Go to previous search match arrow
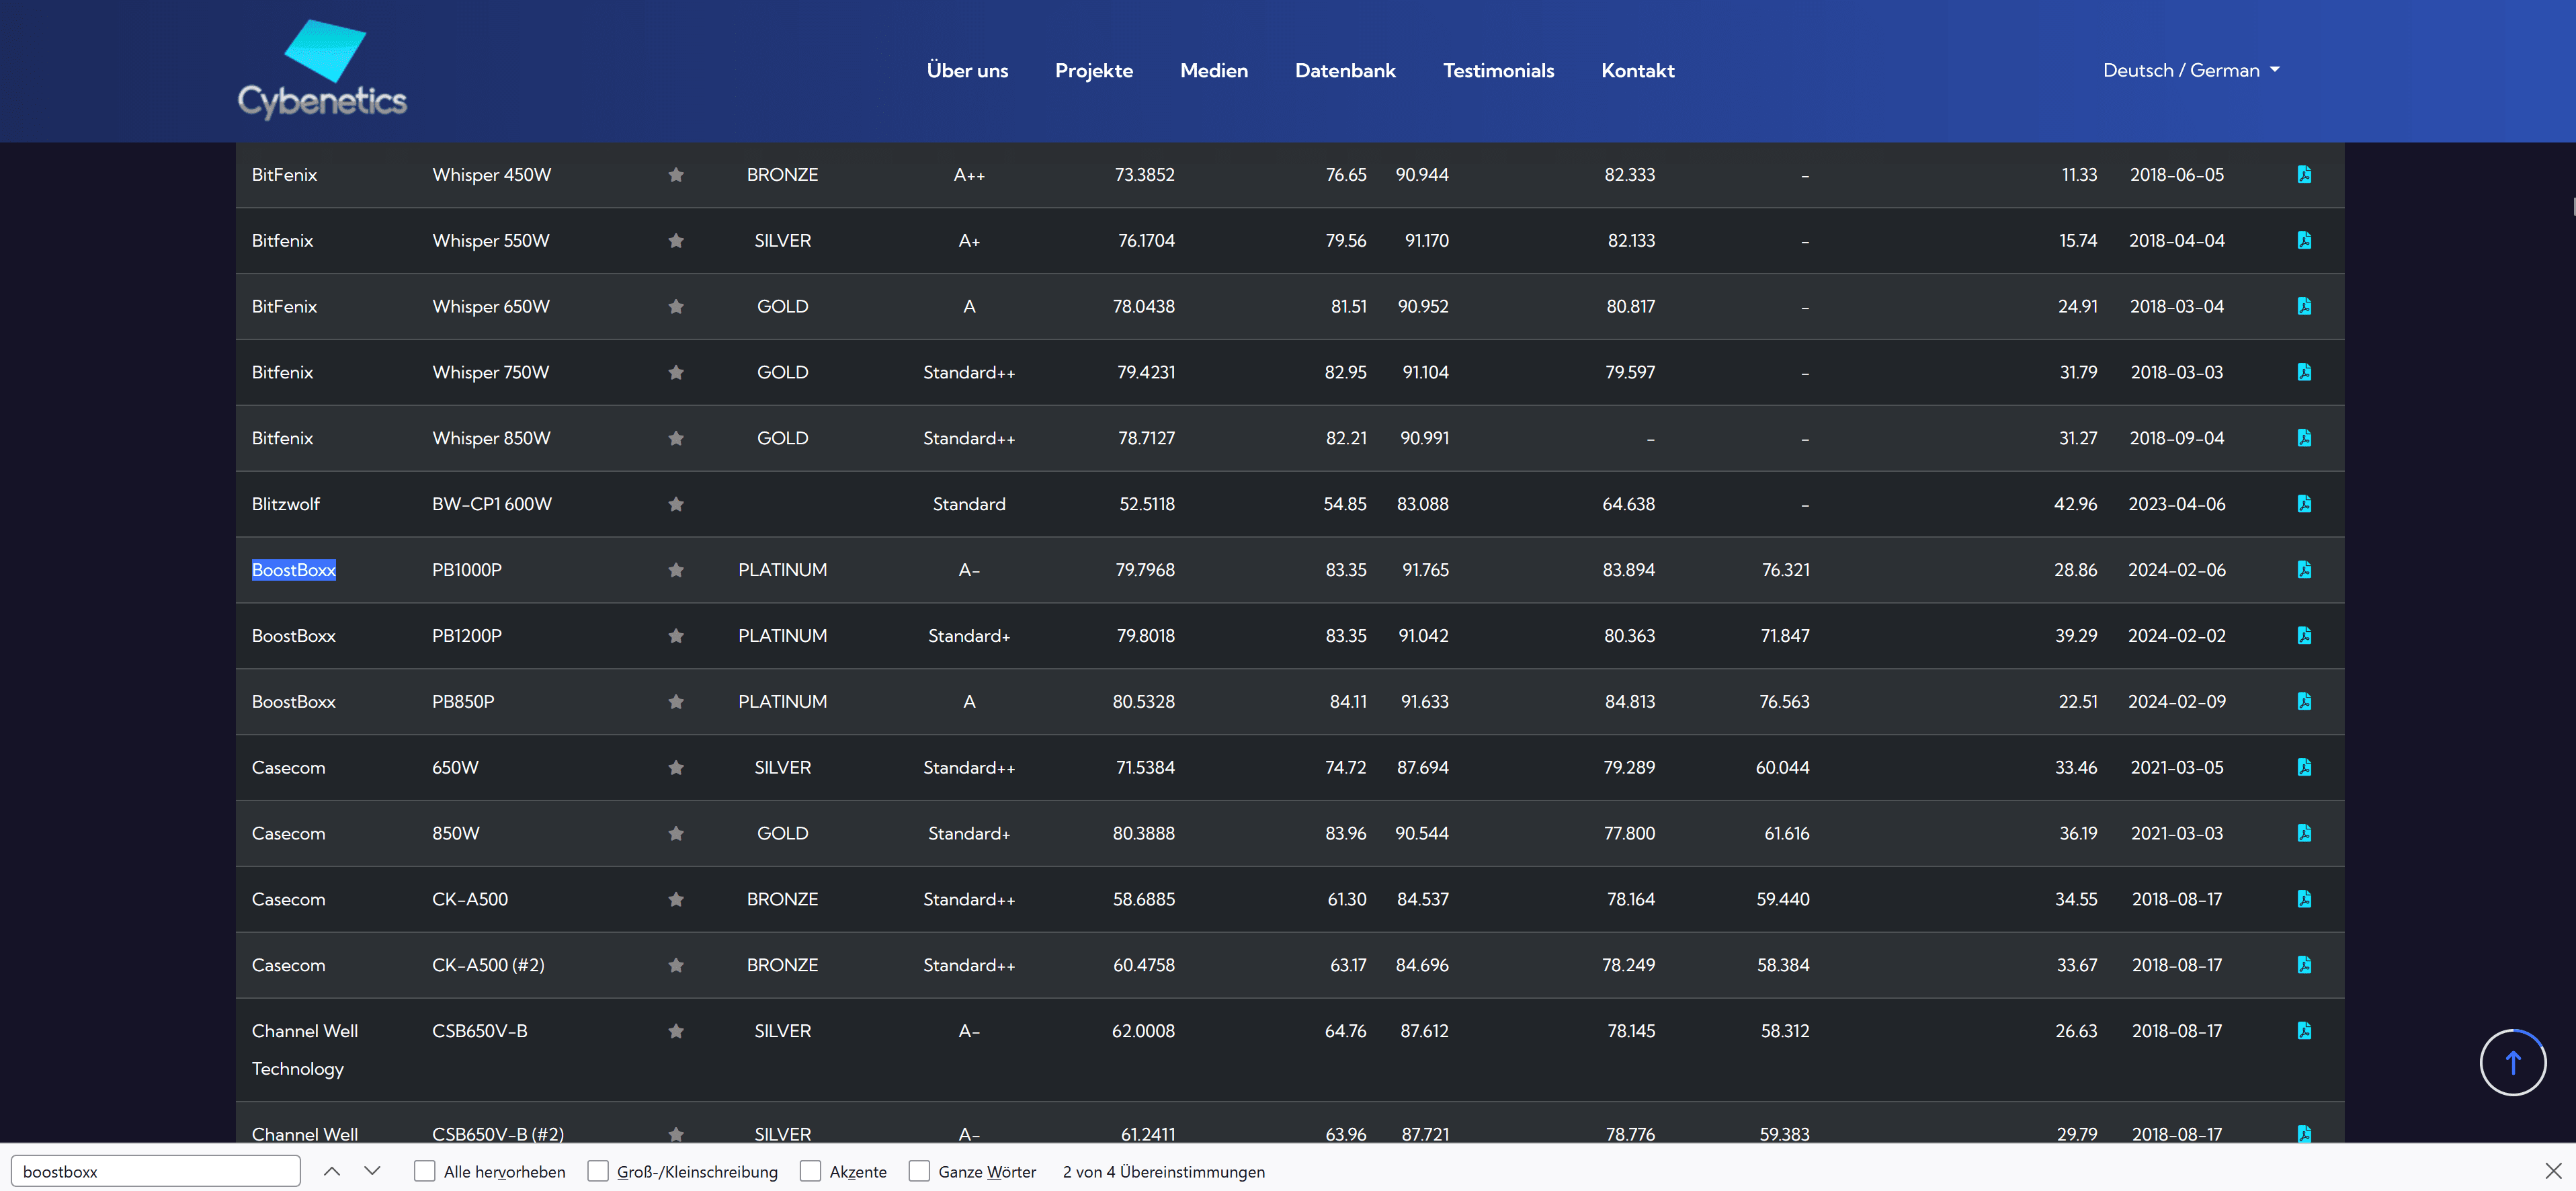The width and height of the screenshot is (2576, 1191). coord(332,1171)
